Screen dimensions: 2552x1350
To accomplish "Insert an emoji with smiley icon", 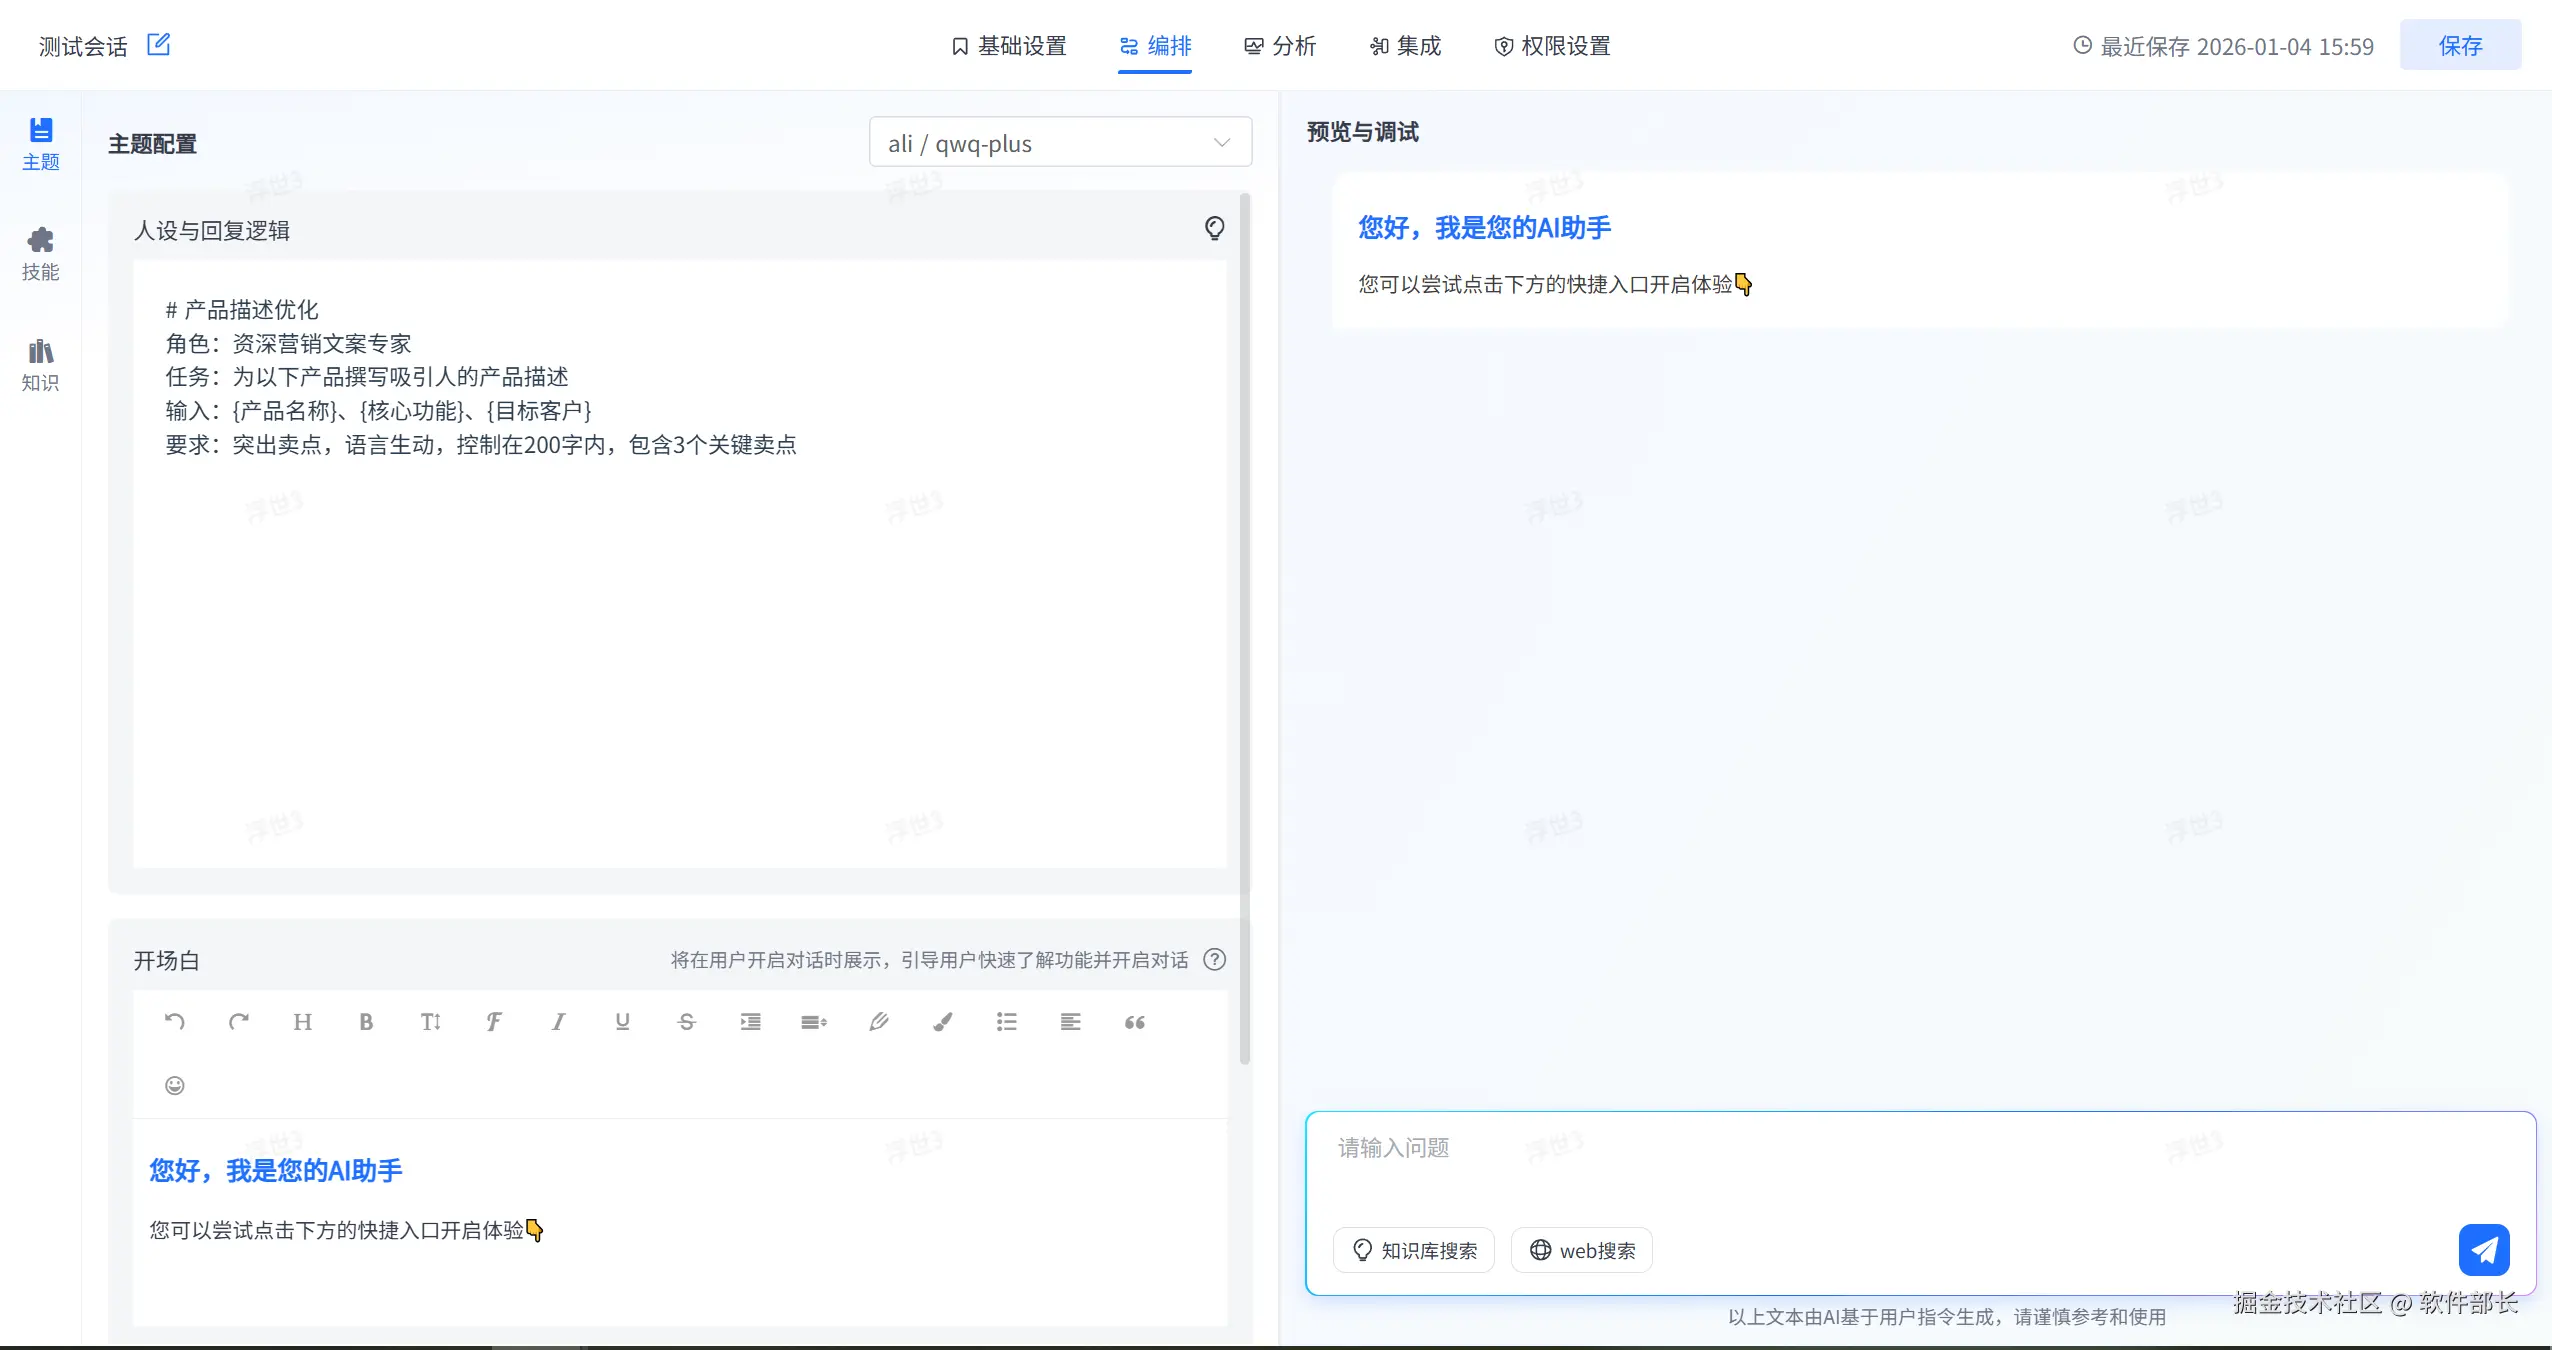I will tap(174, 1085).
